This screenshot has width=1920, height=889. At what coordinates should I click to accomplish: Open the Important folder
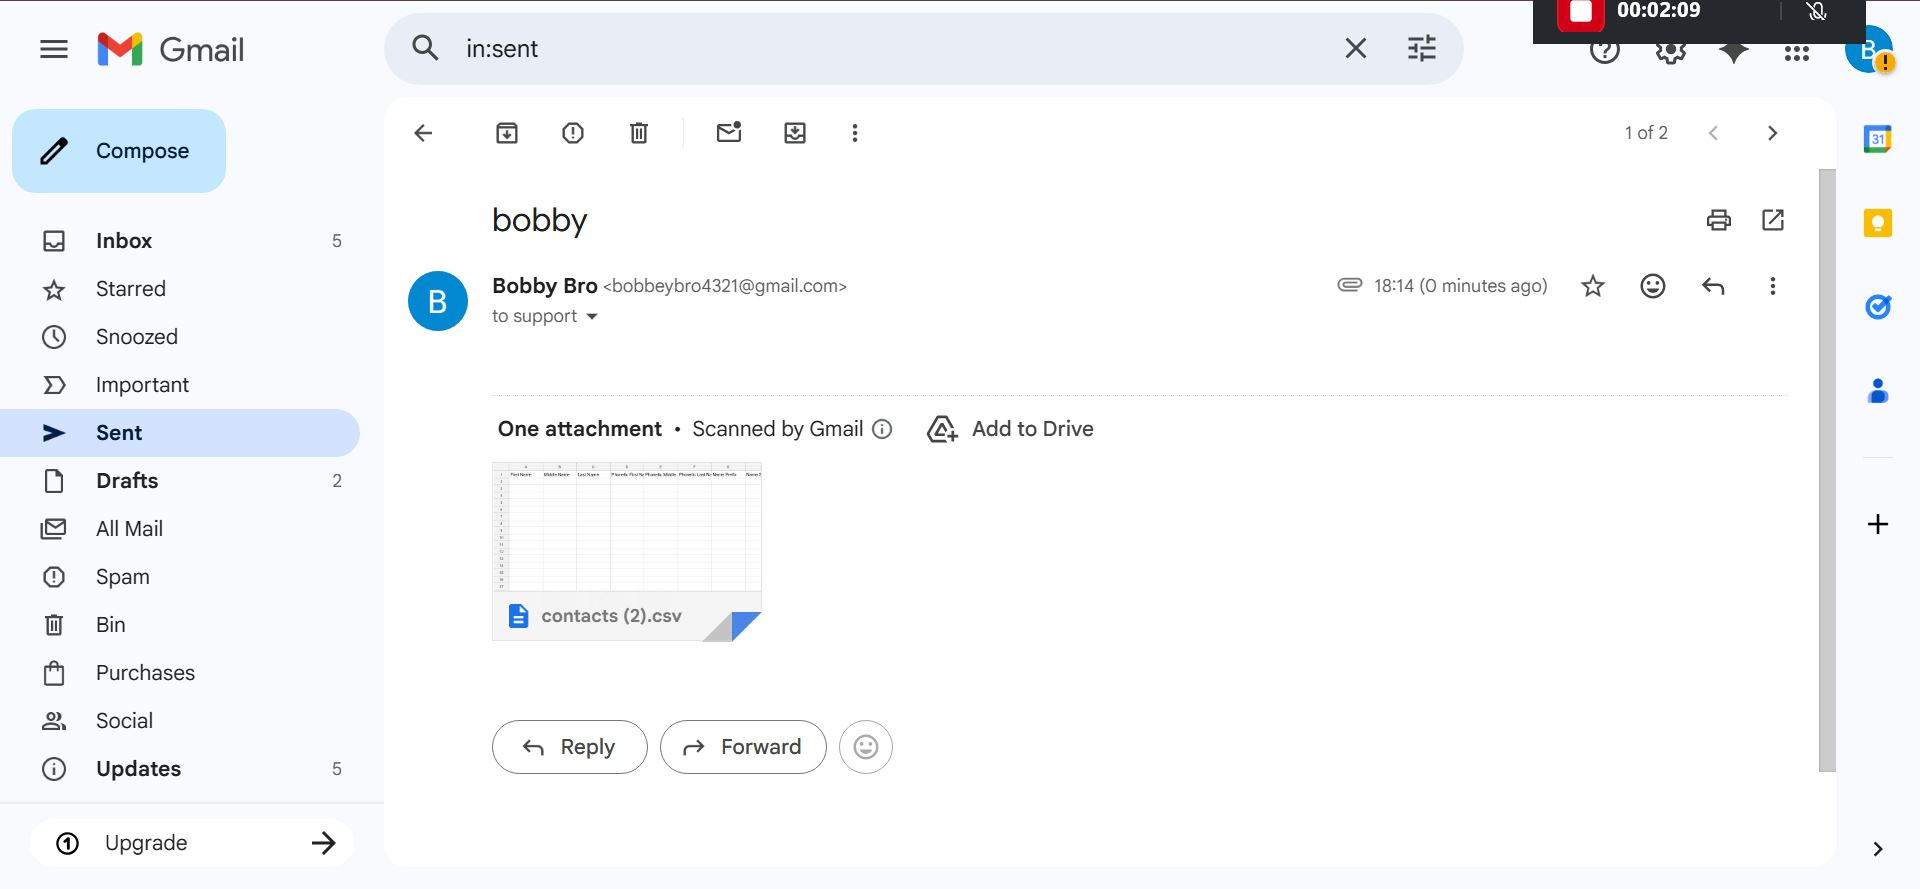(x=180, y=385)
